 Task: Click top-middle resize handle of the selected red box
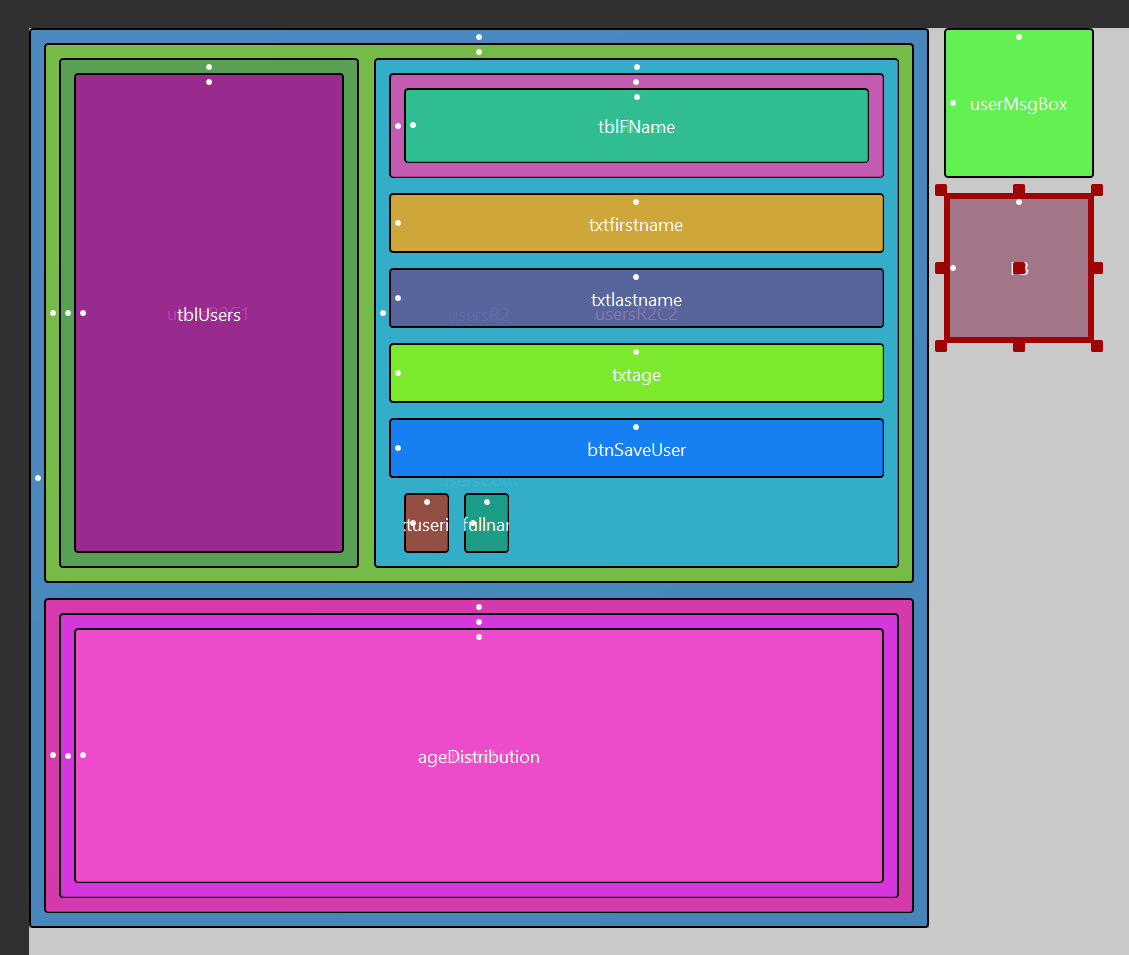point(1019,190)
